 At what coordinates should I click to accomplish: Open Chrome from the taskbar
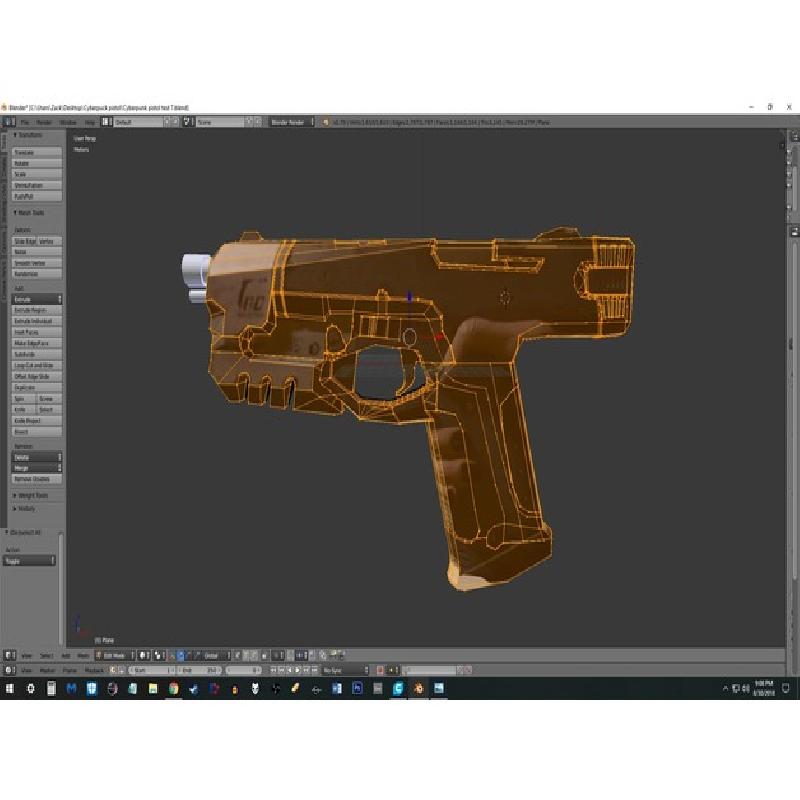point(173,688)
